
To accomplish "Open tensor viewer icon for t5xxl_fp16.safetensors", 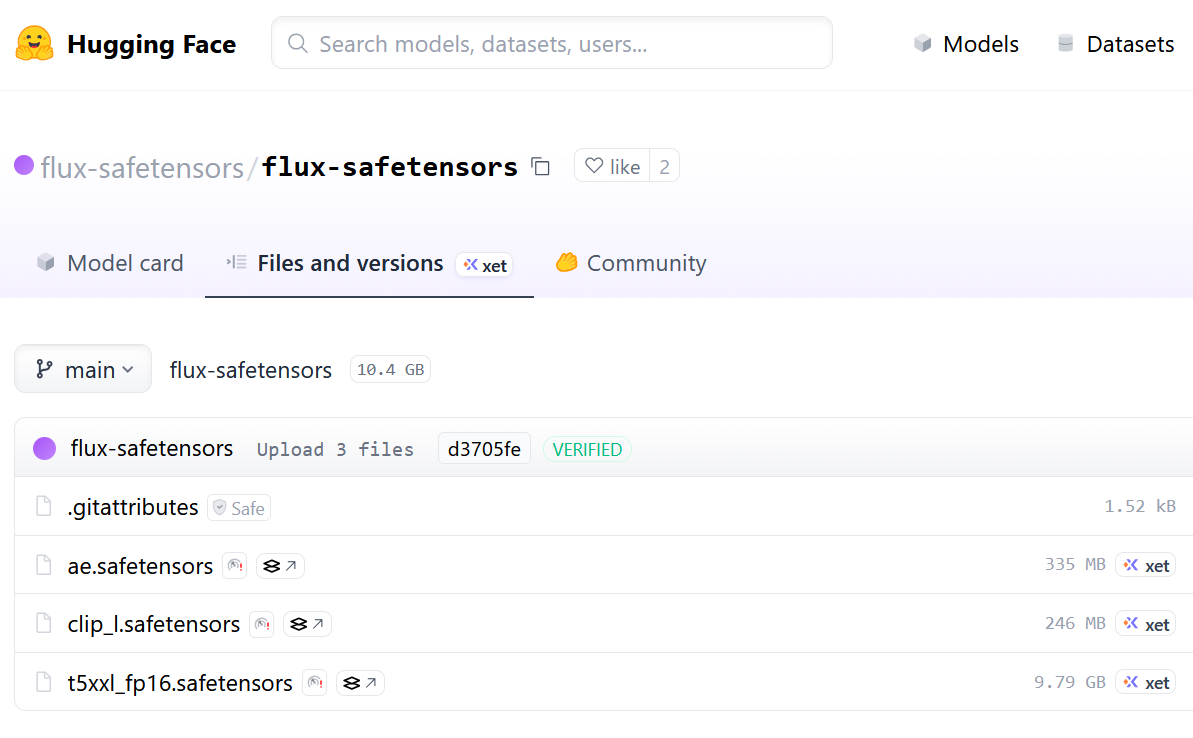I will [x=360, y=683].
